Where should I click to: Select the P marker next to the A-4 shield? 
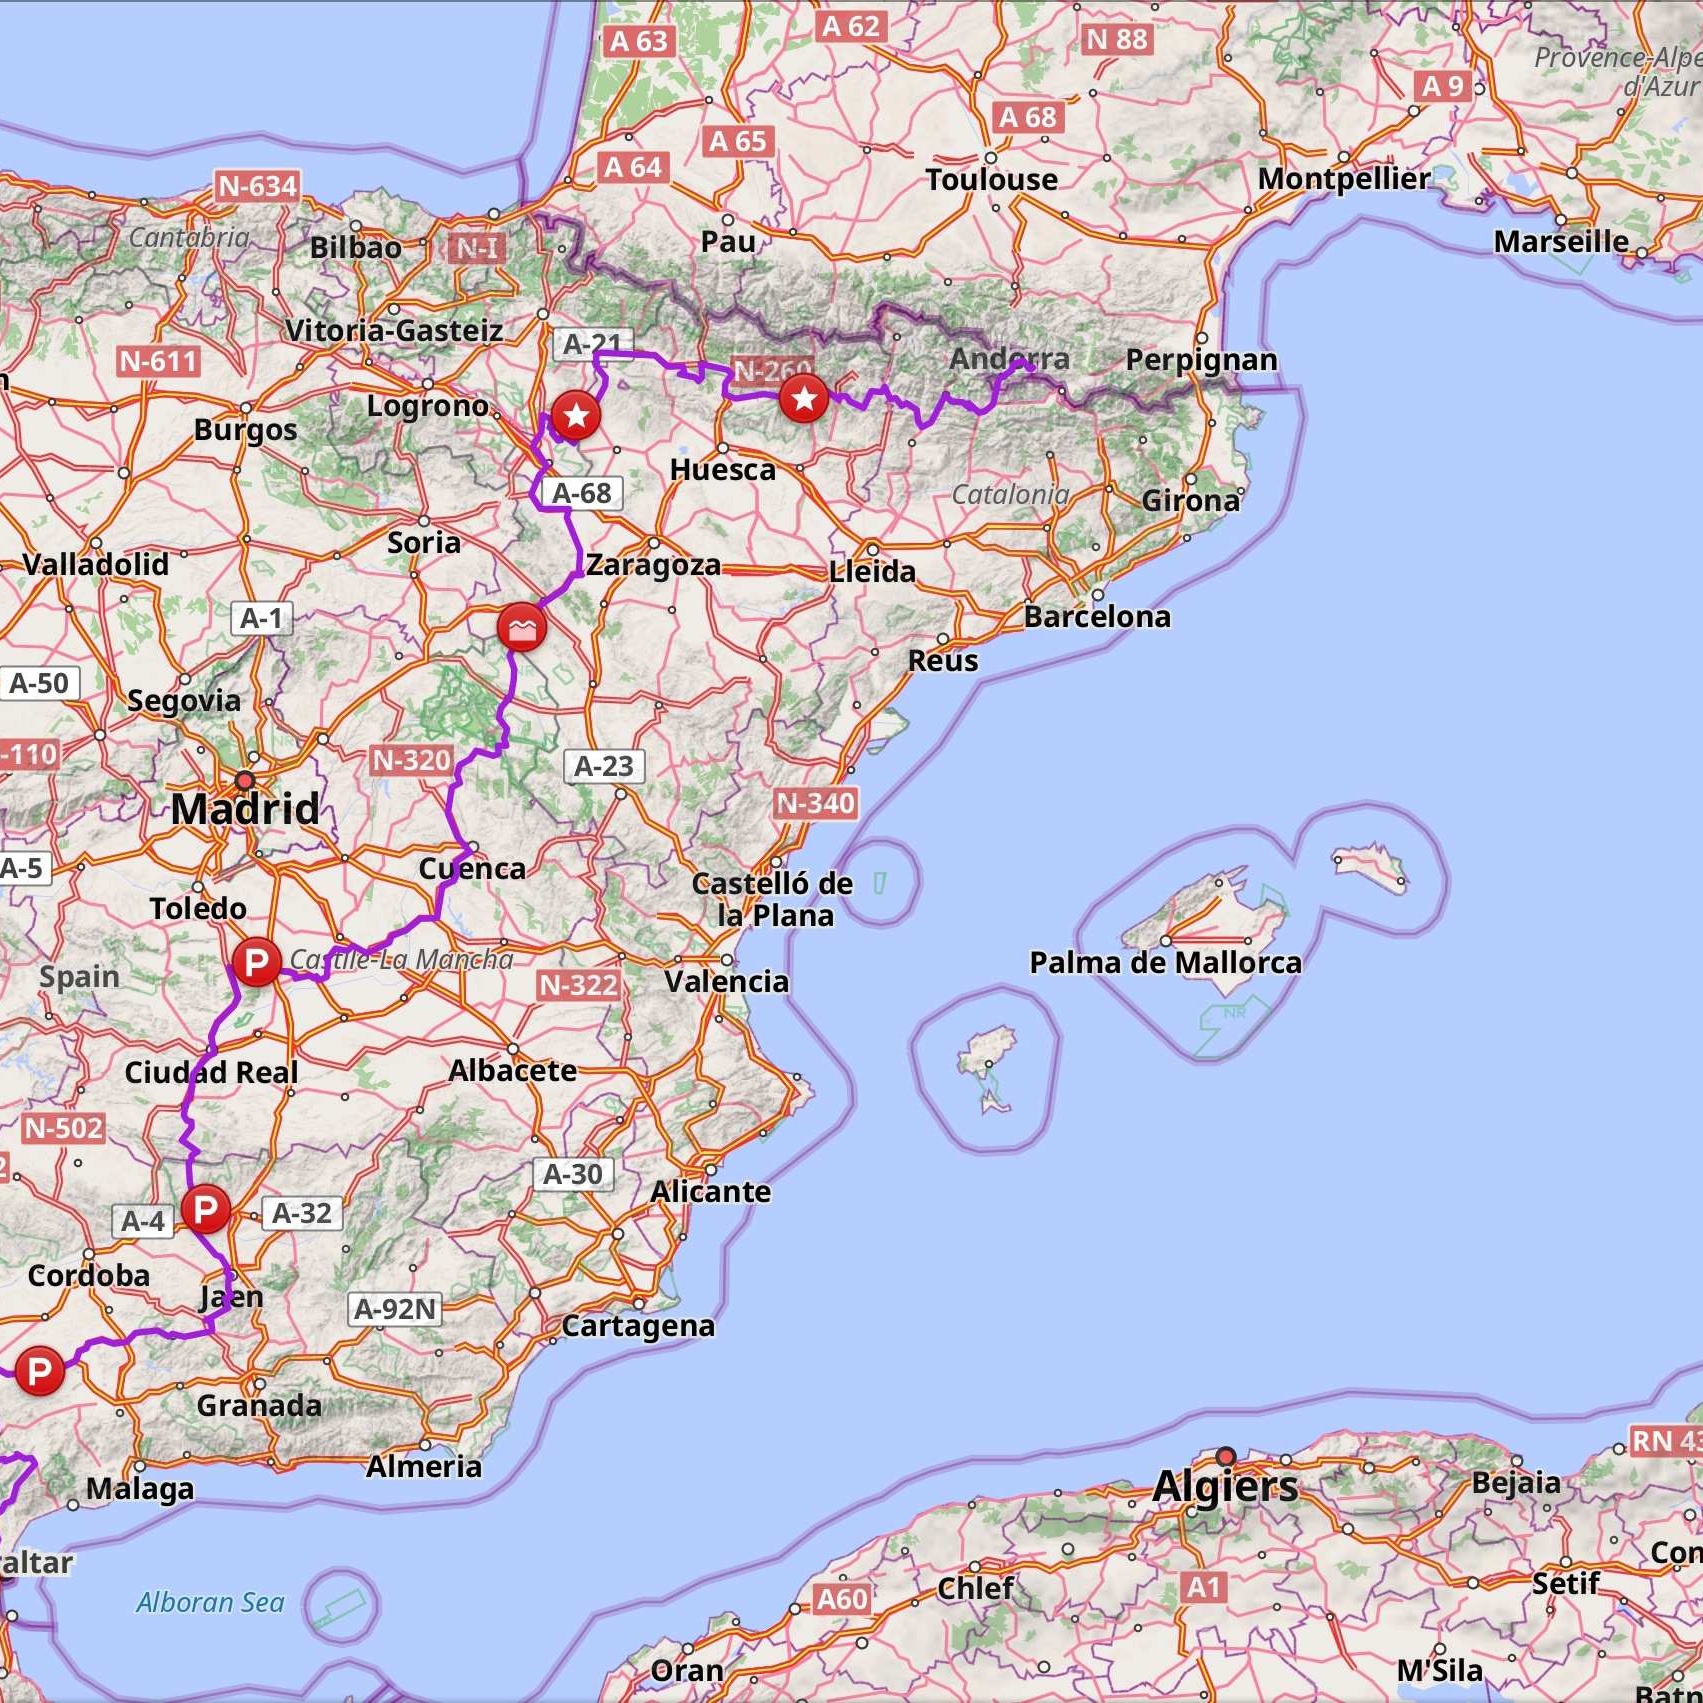(x=206, y=1209)
